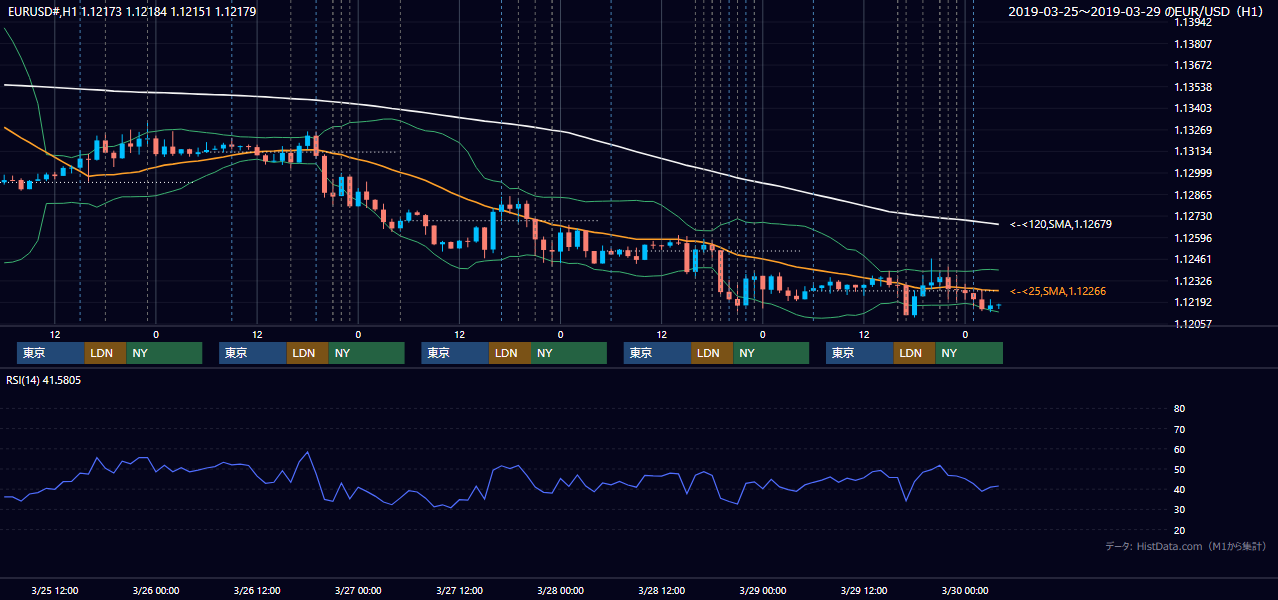Image resolution: width=1278 pixels, height=600 pixels.
Task: Click the 3/29 12:00 time axis label
Action: pos(864,590)
